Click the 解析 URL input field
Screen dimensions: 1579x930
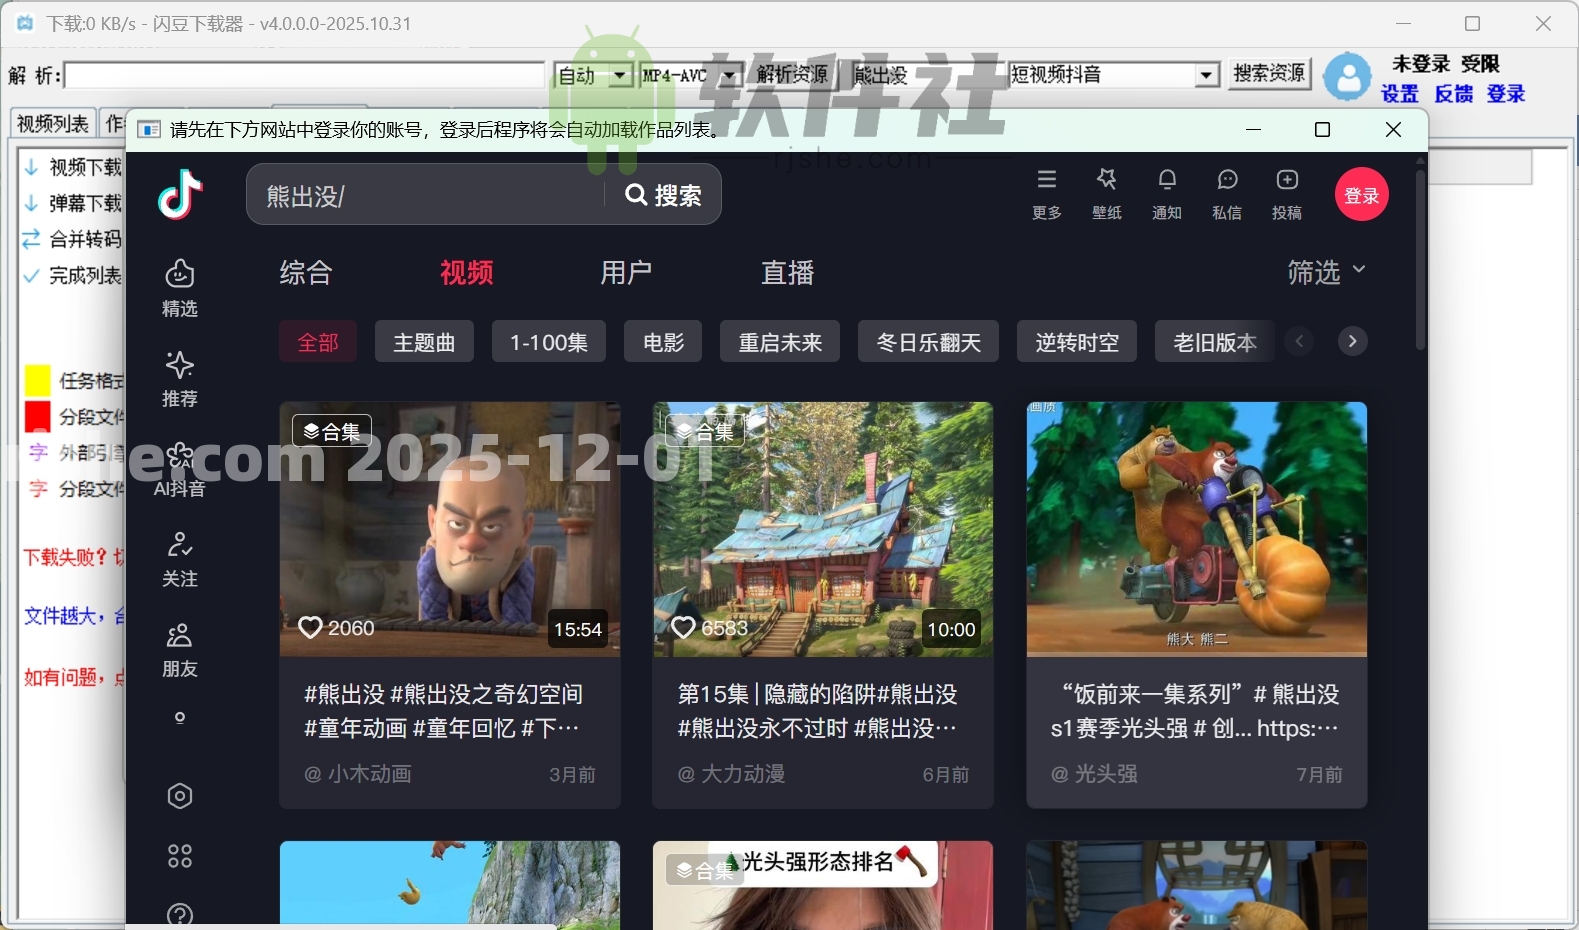pyautogui.click(x=305, y=75)
